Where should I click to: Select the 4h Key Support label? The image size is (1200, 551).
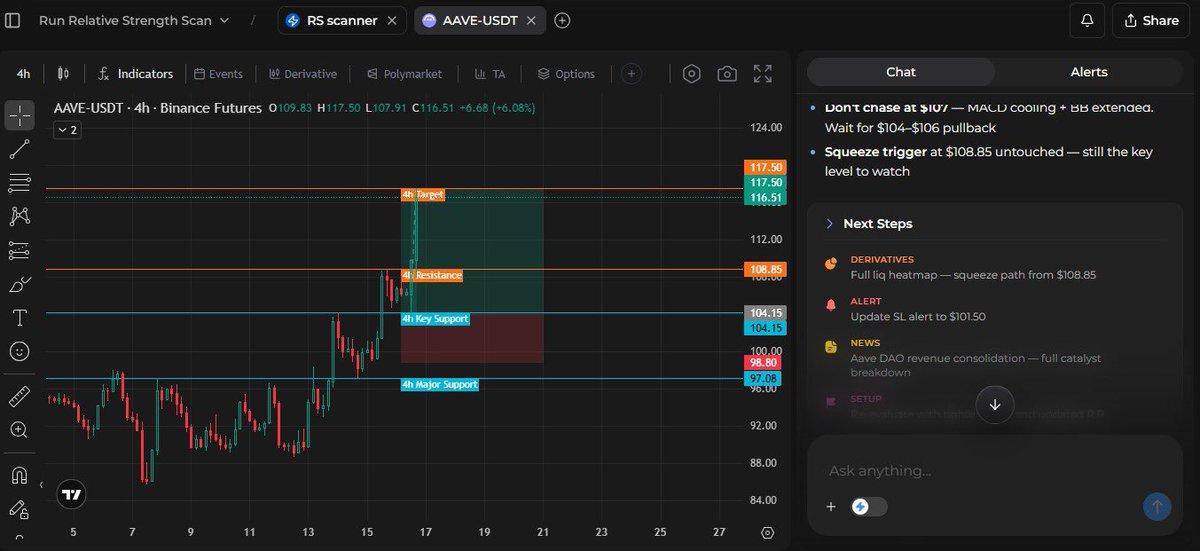tap(435, 319)
